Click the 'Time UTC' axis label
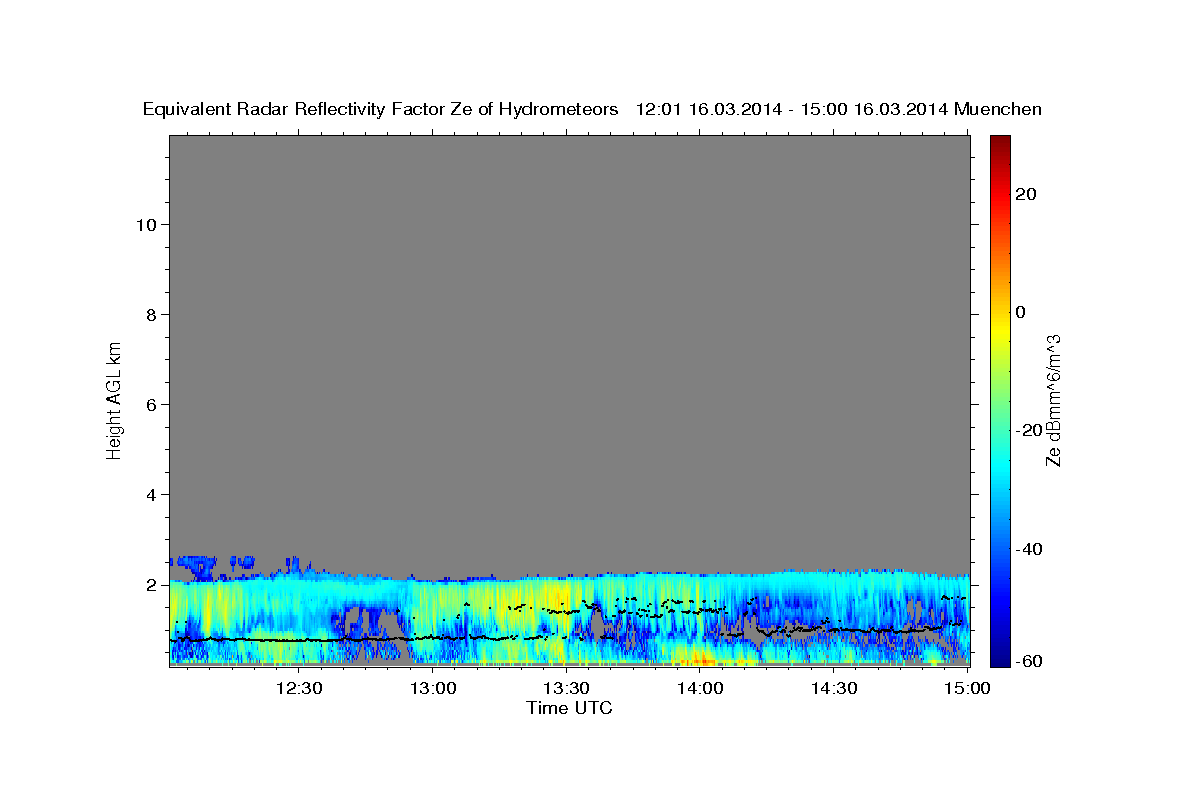Viewport: 1200px width, 800px height. (x=569, y=708)
